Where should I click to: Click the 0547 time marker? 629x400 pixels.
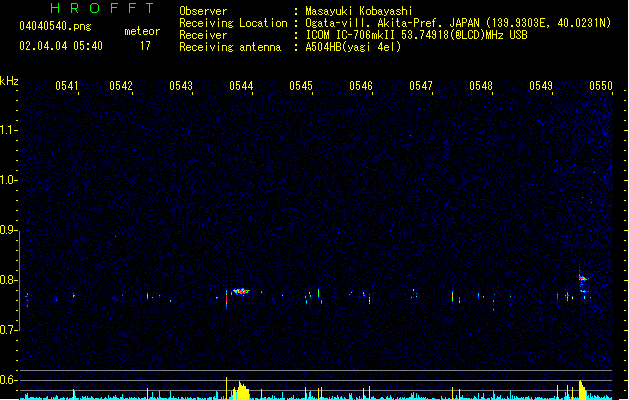tap(421, 86)
